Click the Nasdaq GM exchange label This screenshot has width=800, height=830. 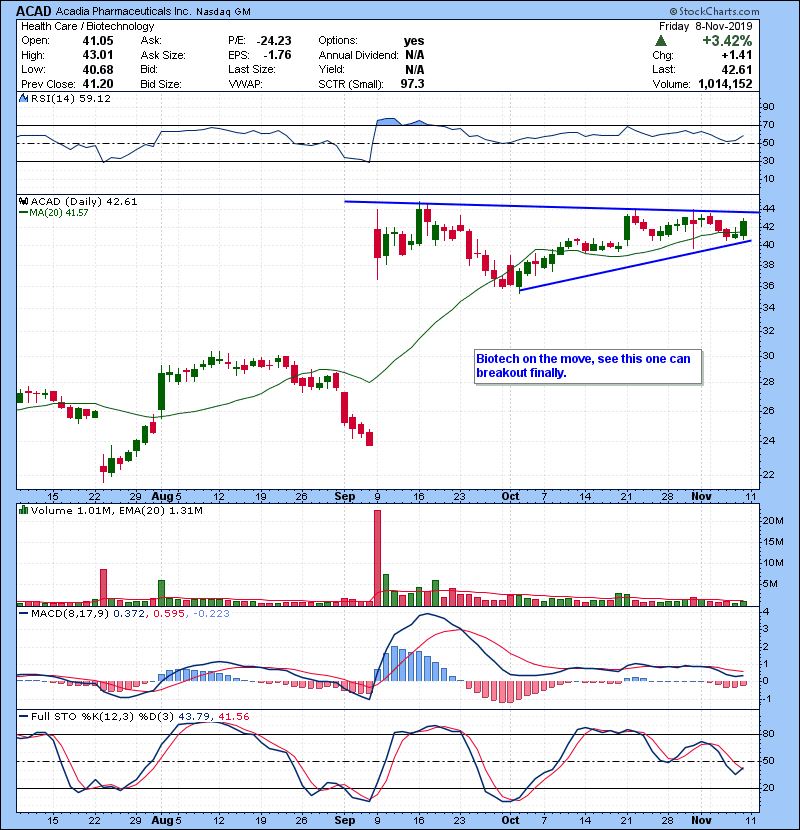tap(223, 12)
